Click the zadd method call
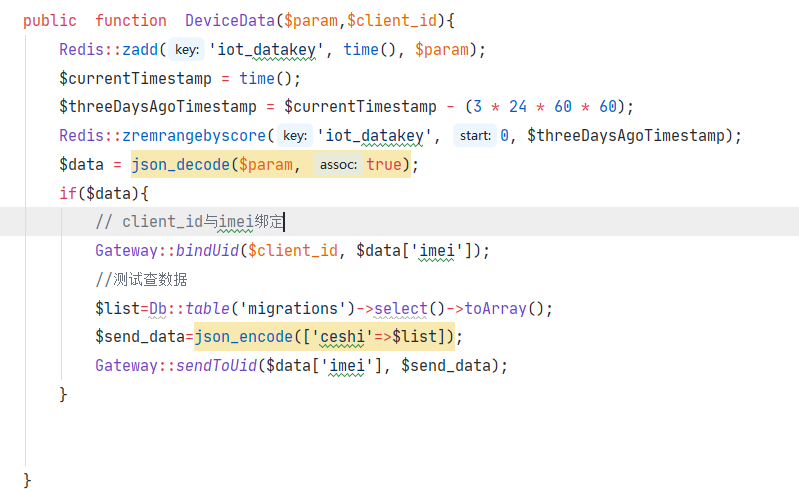 140,49
